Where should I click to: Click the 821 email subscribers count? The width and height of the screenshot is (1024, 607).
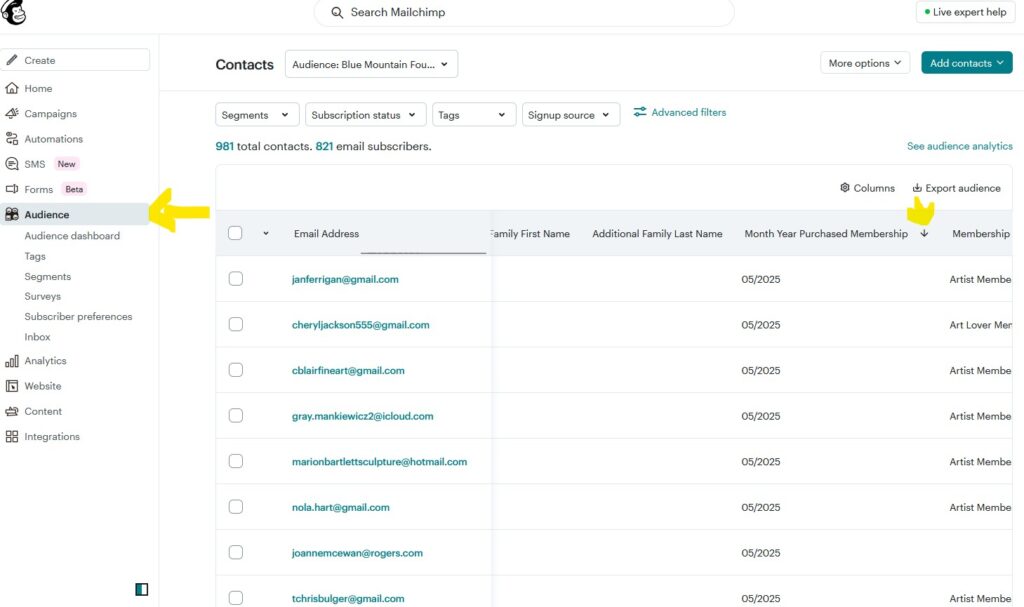tap(324, 146)
